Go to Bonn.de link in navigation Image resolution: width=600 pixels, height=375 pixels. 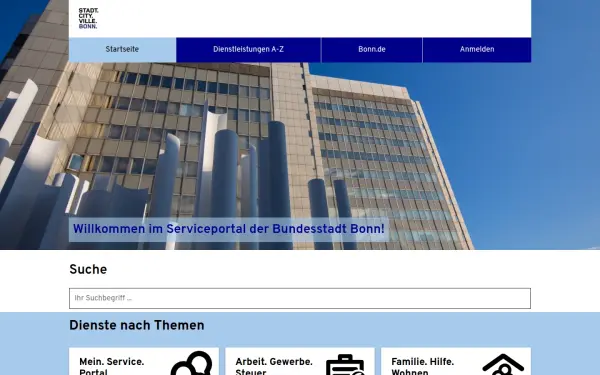coord(372,49)
